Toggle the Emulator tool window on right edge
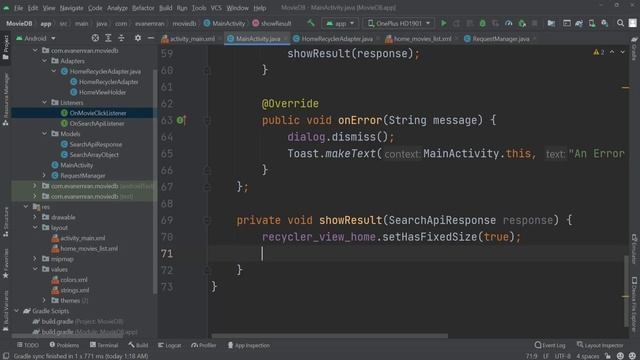Screen dimensions: 640x360 click(x=634, y=249)
